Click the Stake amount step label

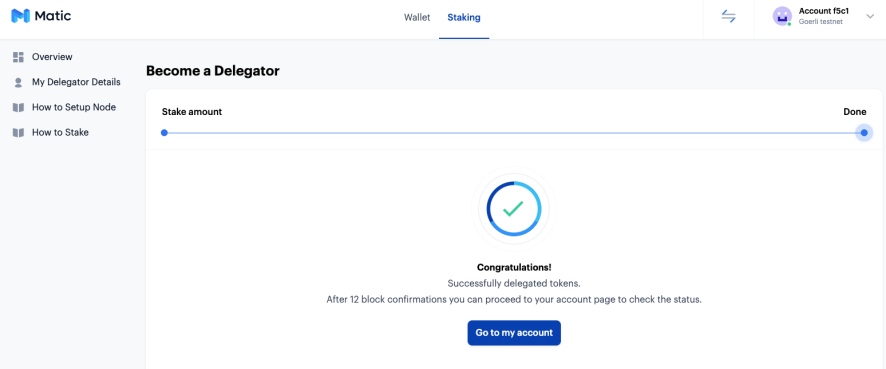(x=192, y=112)
